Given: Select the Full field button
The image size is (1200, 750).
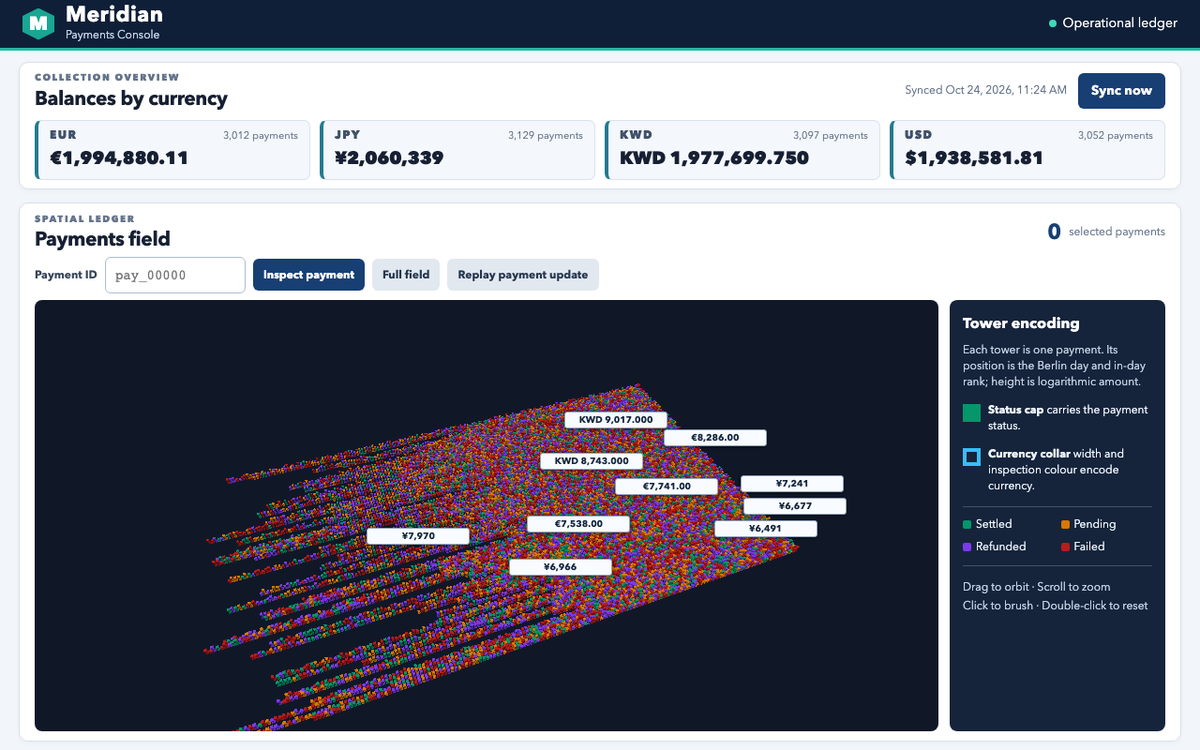Looking at the screenshot, I should [406, 275].
